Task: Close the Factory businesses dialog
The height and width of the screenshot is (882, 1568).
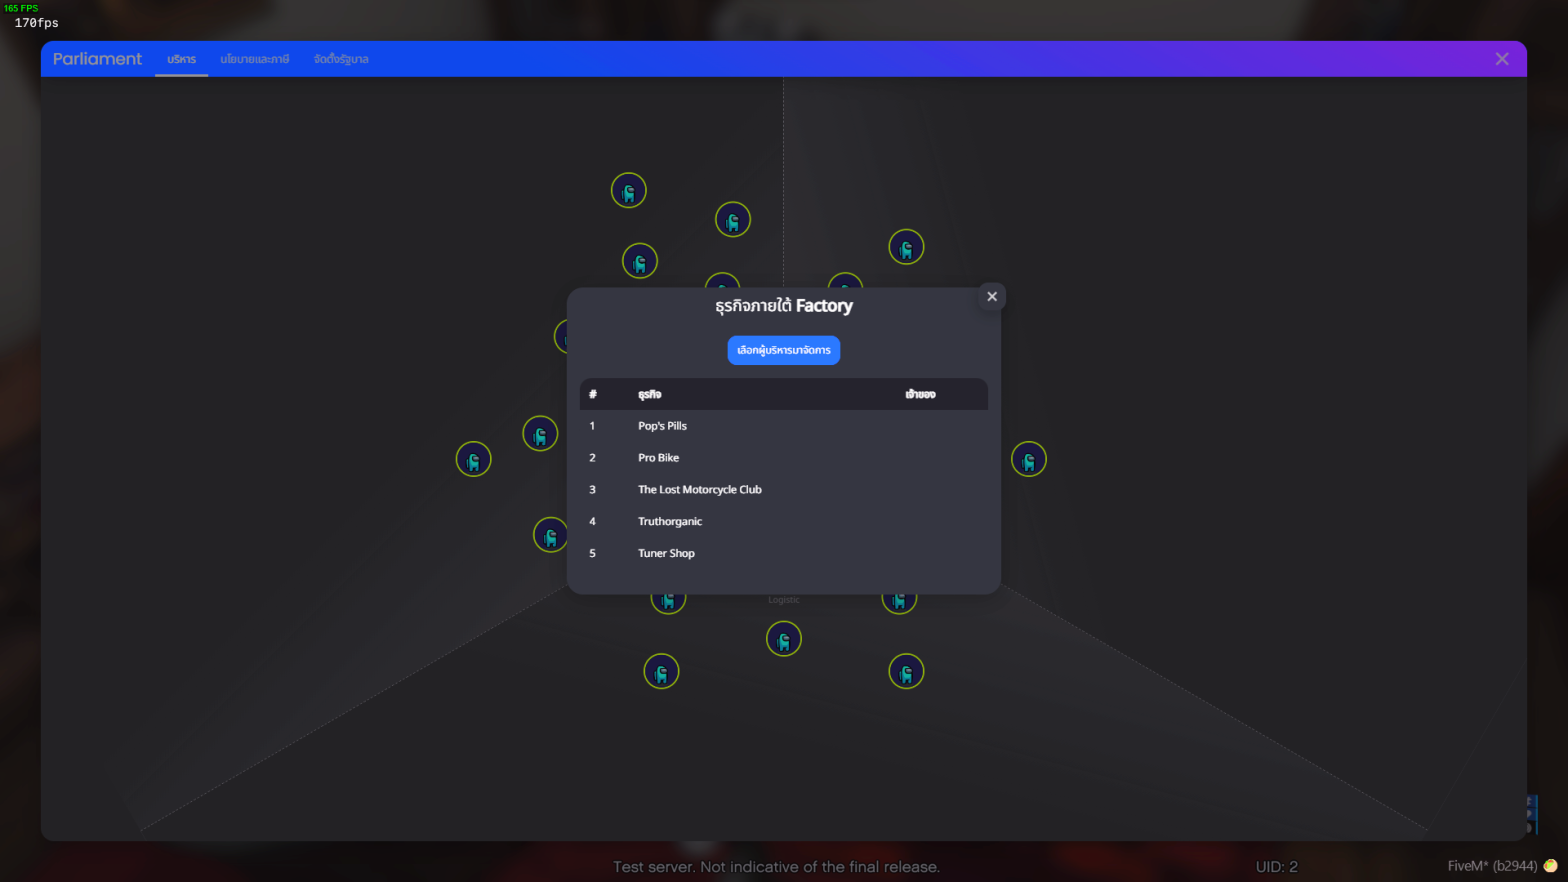Action: (x=992, y=296)
